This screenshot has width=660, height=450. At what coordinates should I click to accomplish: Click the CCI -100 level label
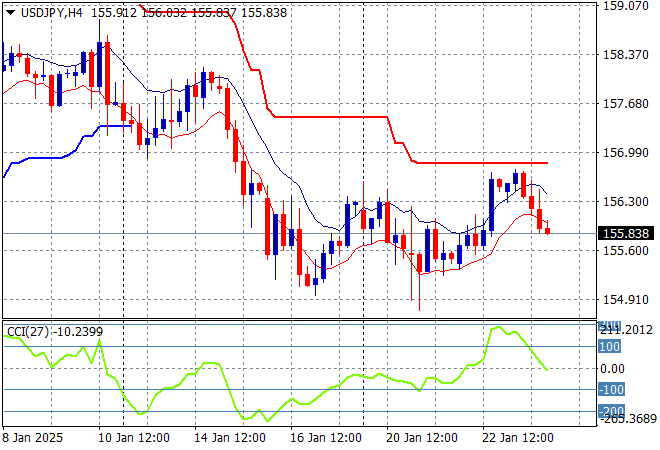pyautogui.click(x=610, y=390)
